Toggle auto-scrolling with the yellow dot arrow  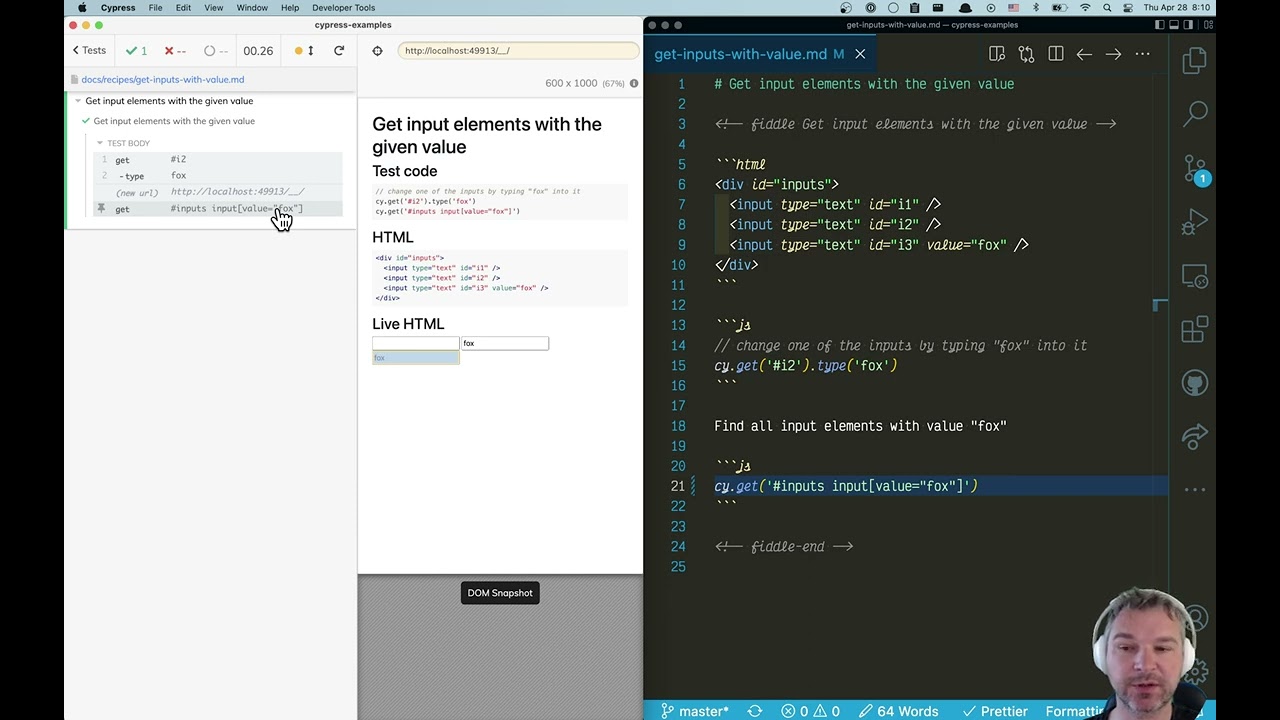[x=304, y=50]
